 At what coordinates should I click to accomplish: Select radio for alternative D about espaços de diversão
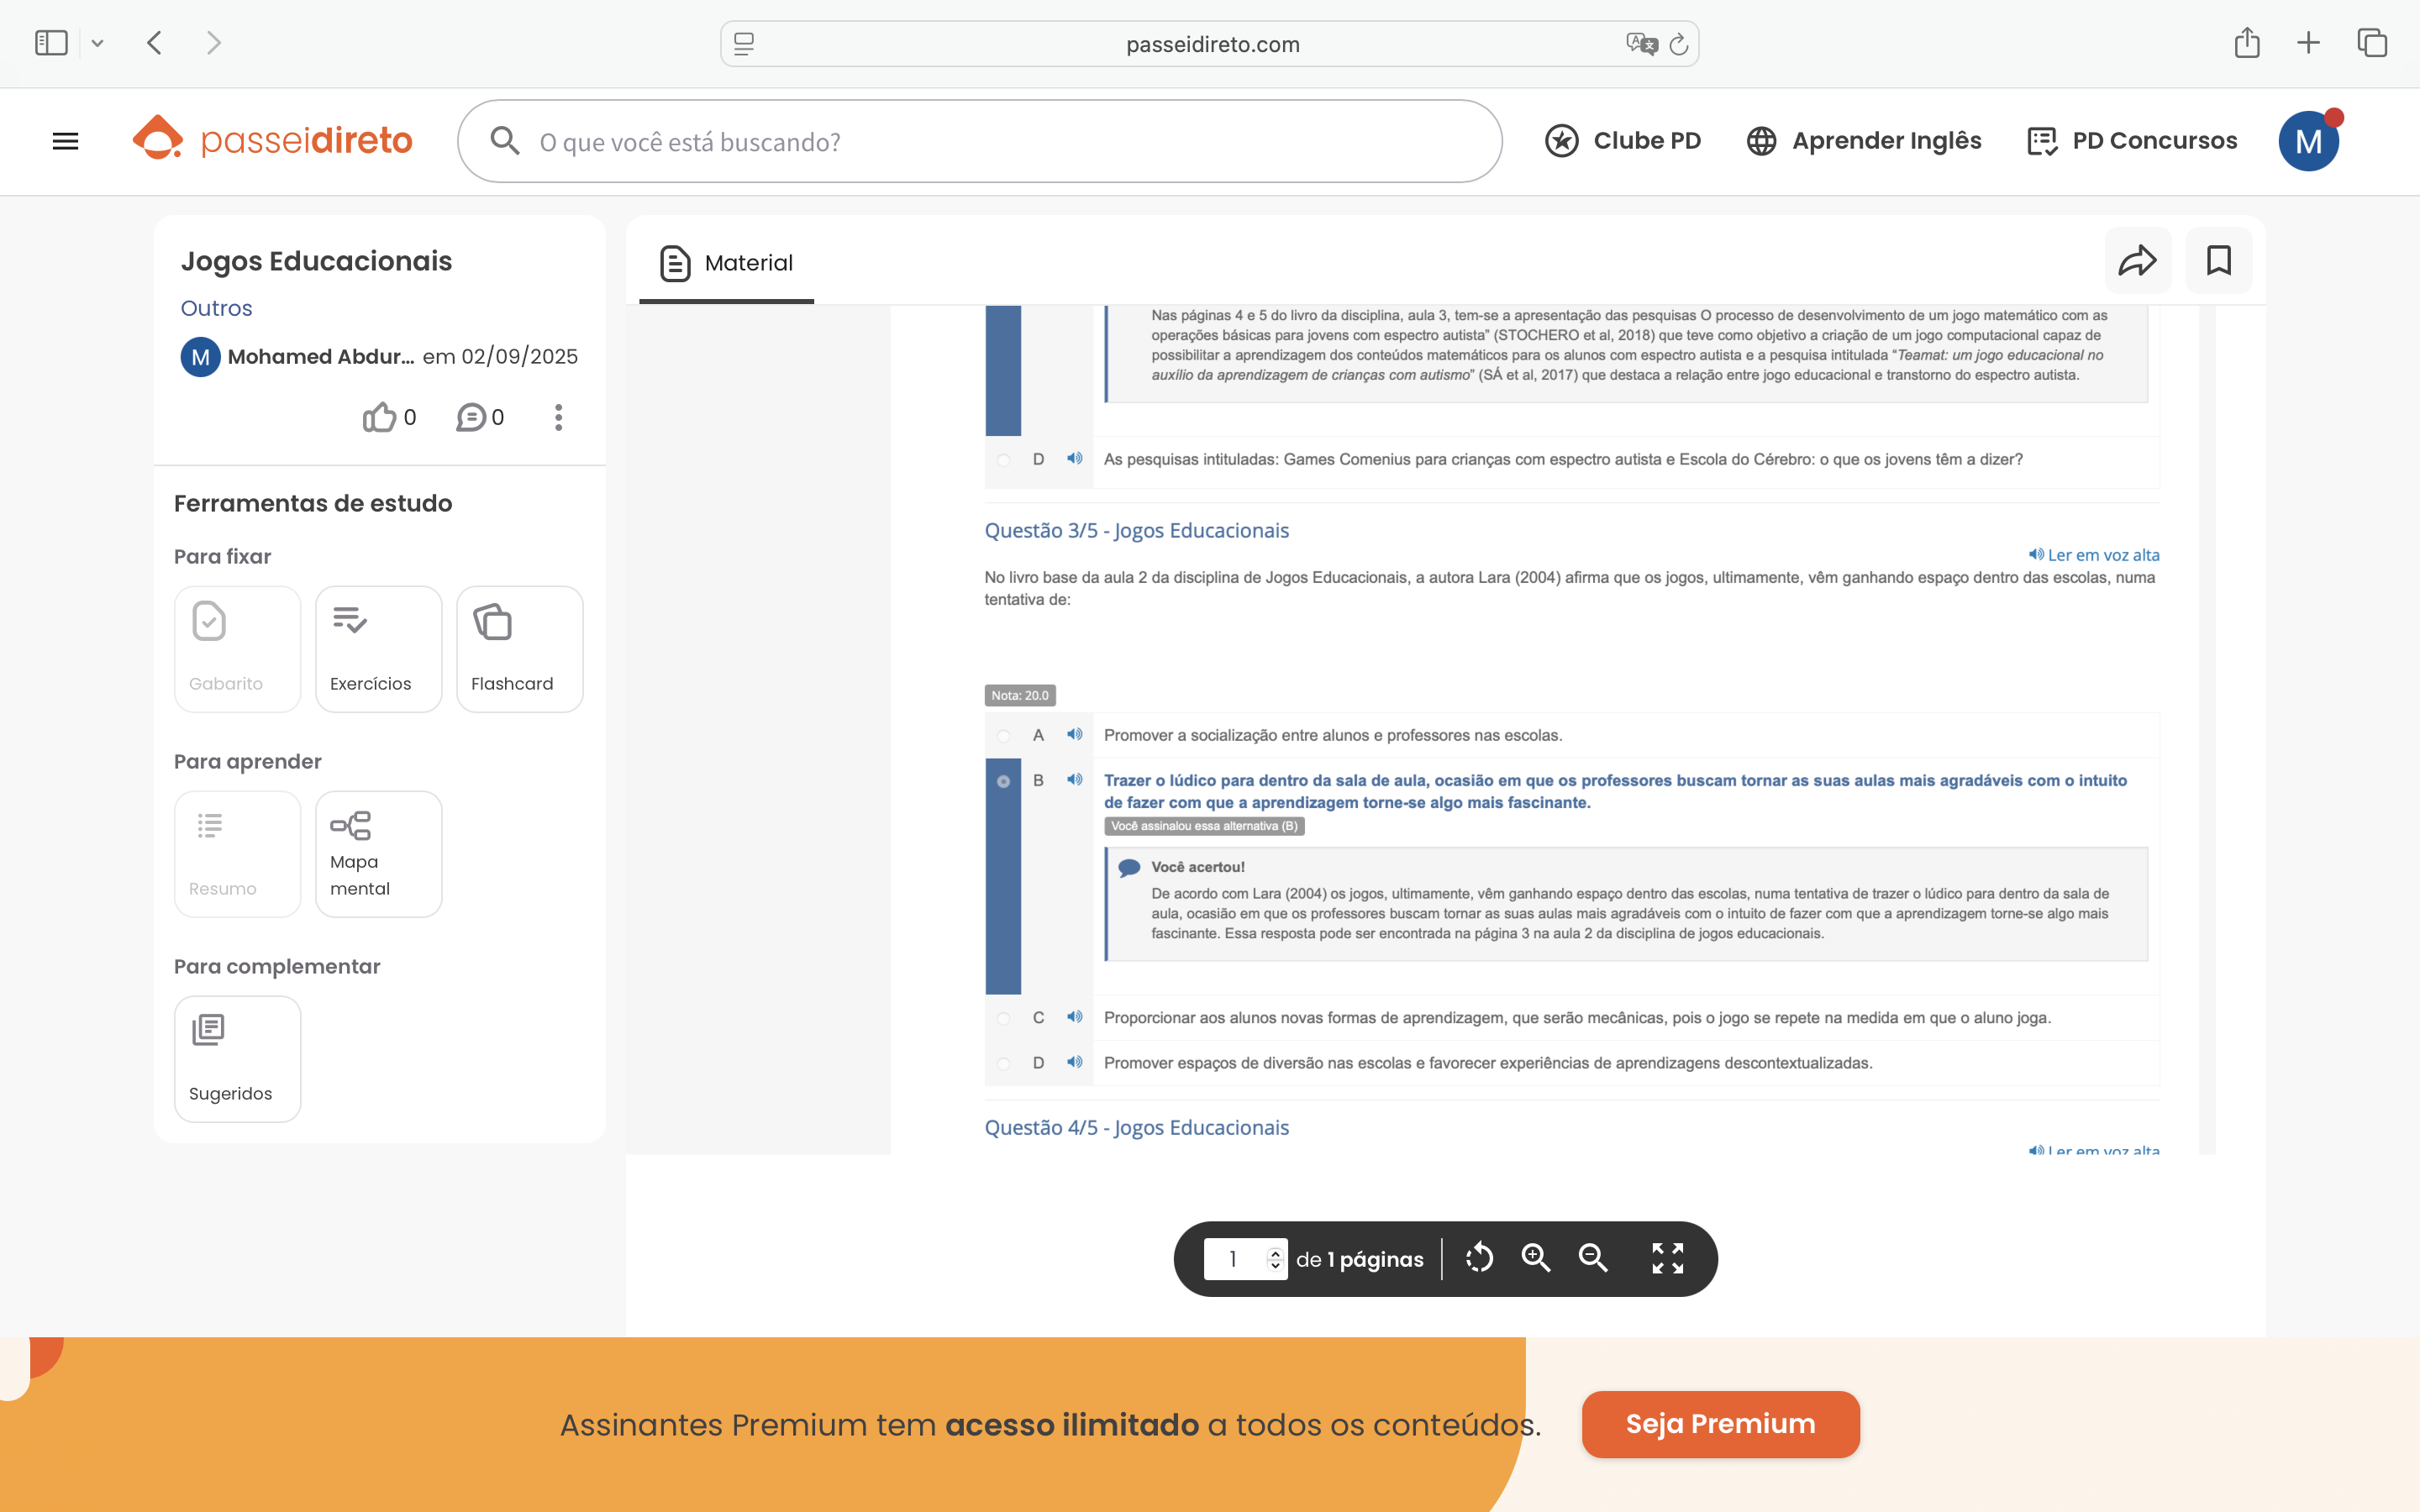pyautogui.click(x=1003, y=1064)
